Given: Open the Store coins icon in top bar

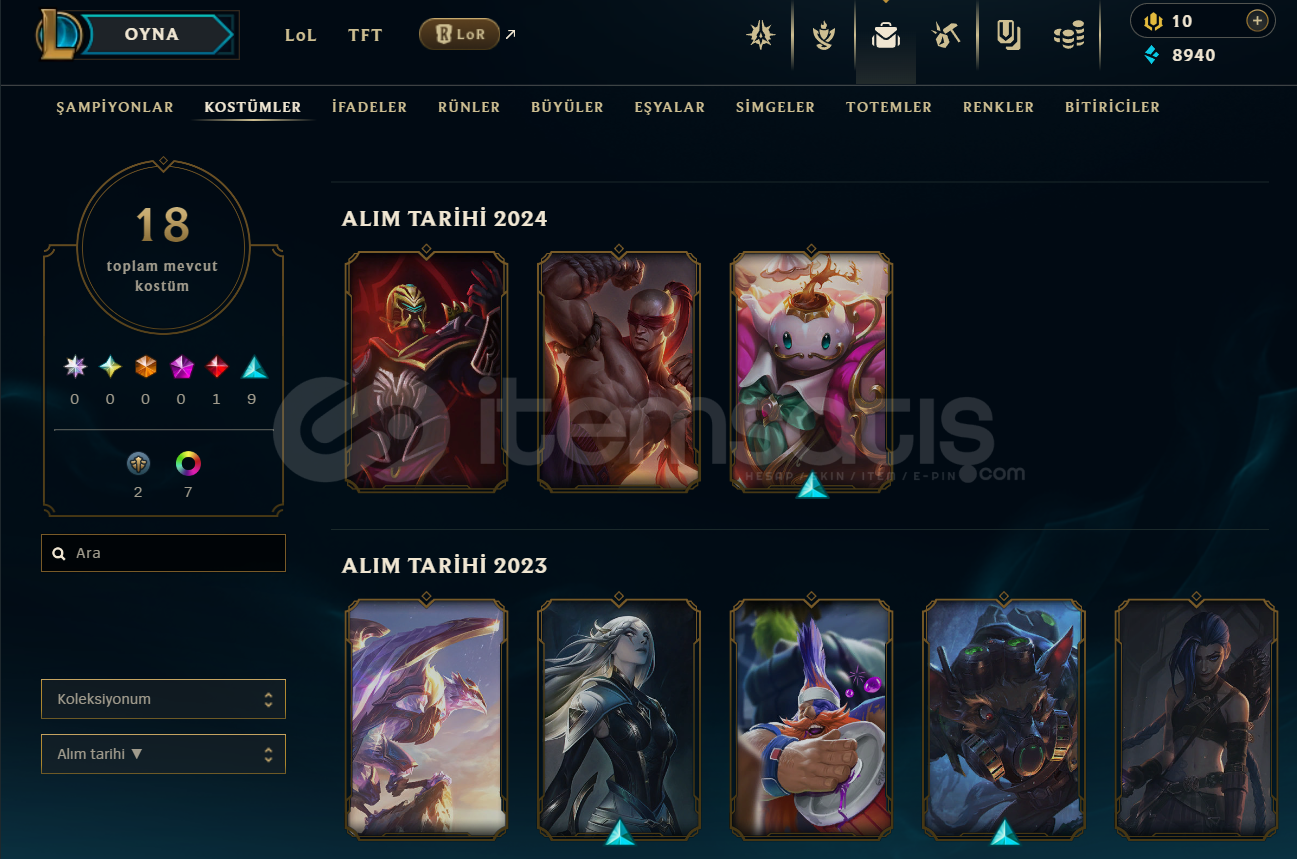Looking at the screenshot, I should coord(1069,37).
